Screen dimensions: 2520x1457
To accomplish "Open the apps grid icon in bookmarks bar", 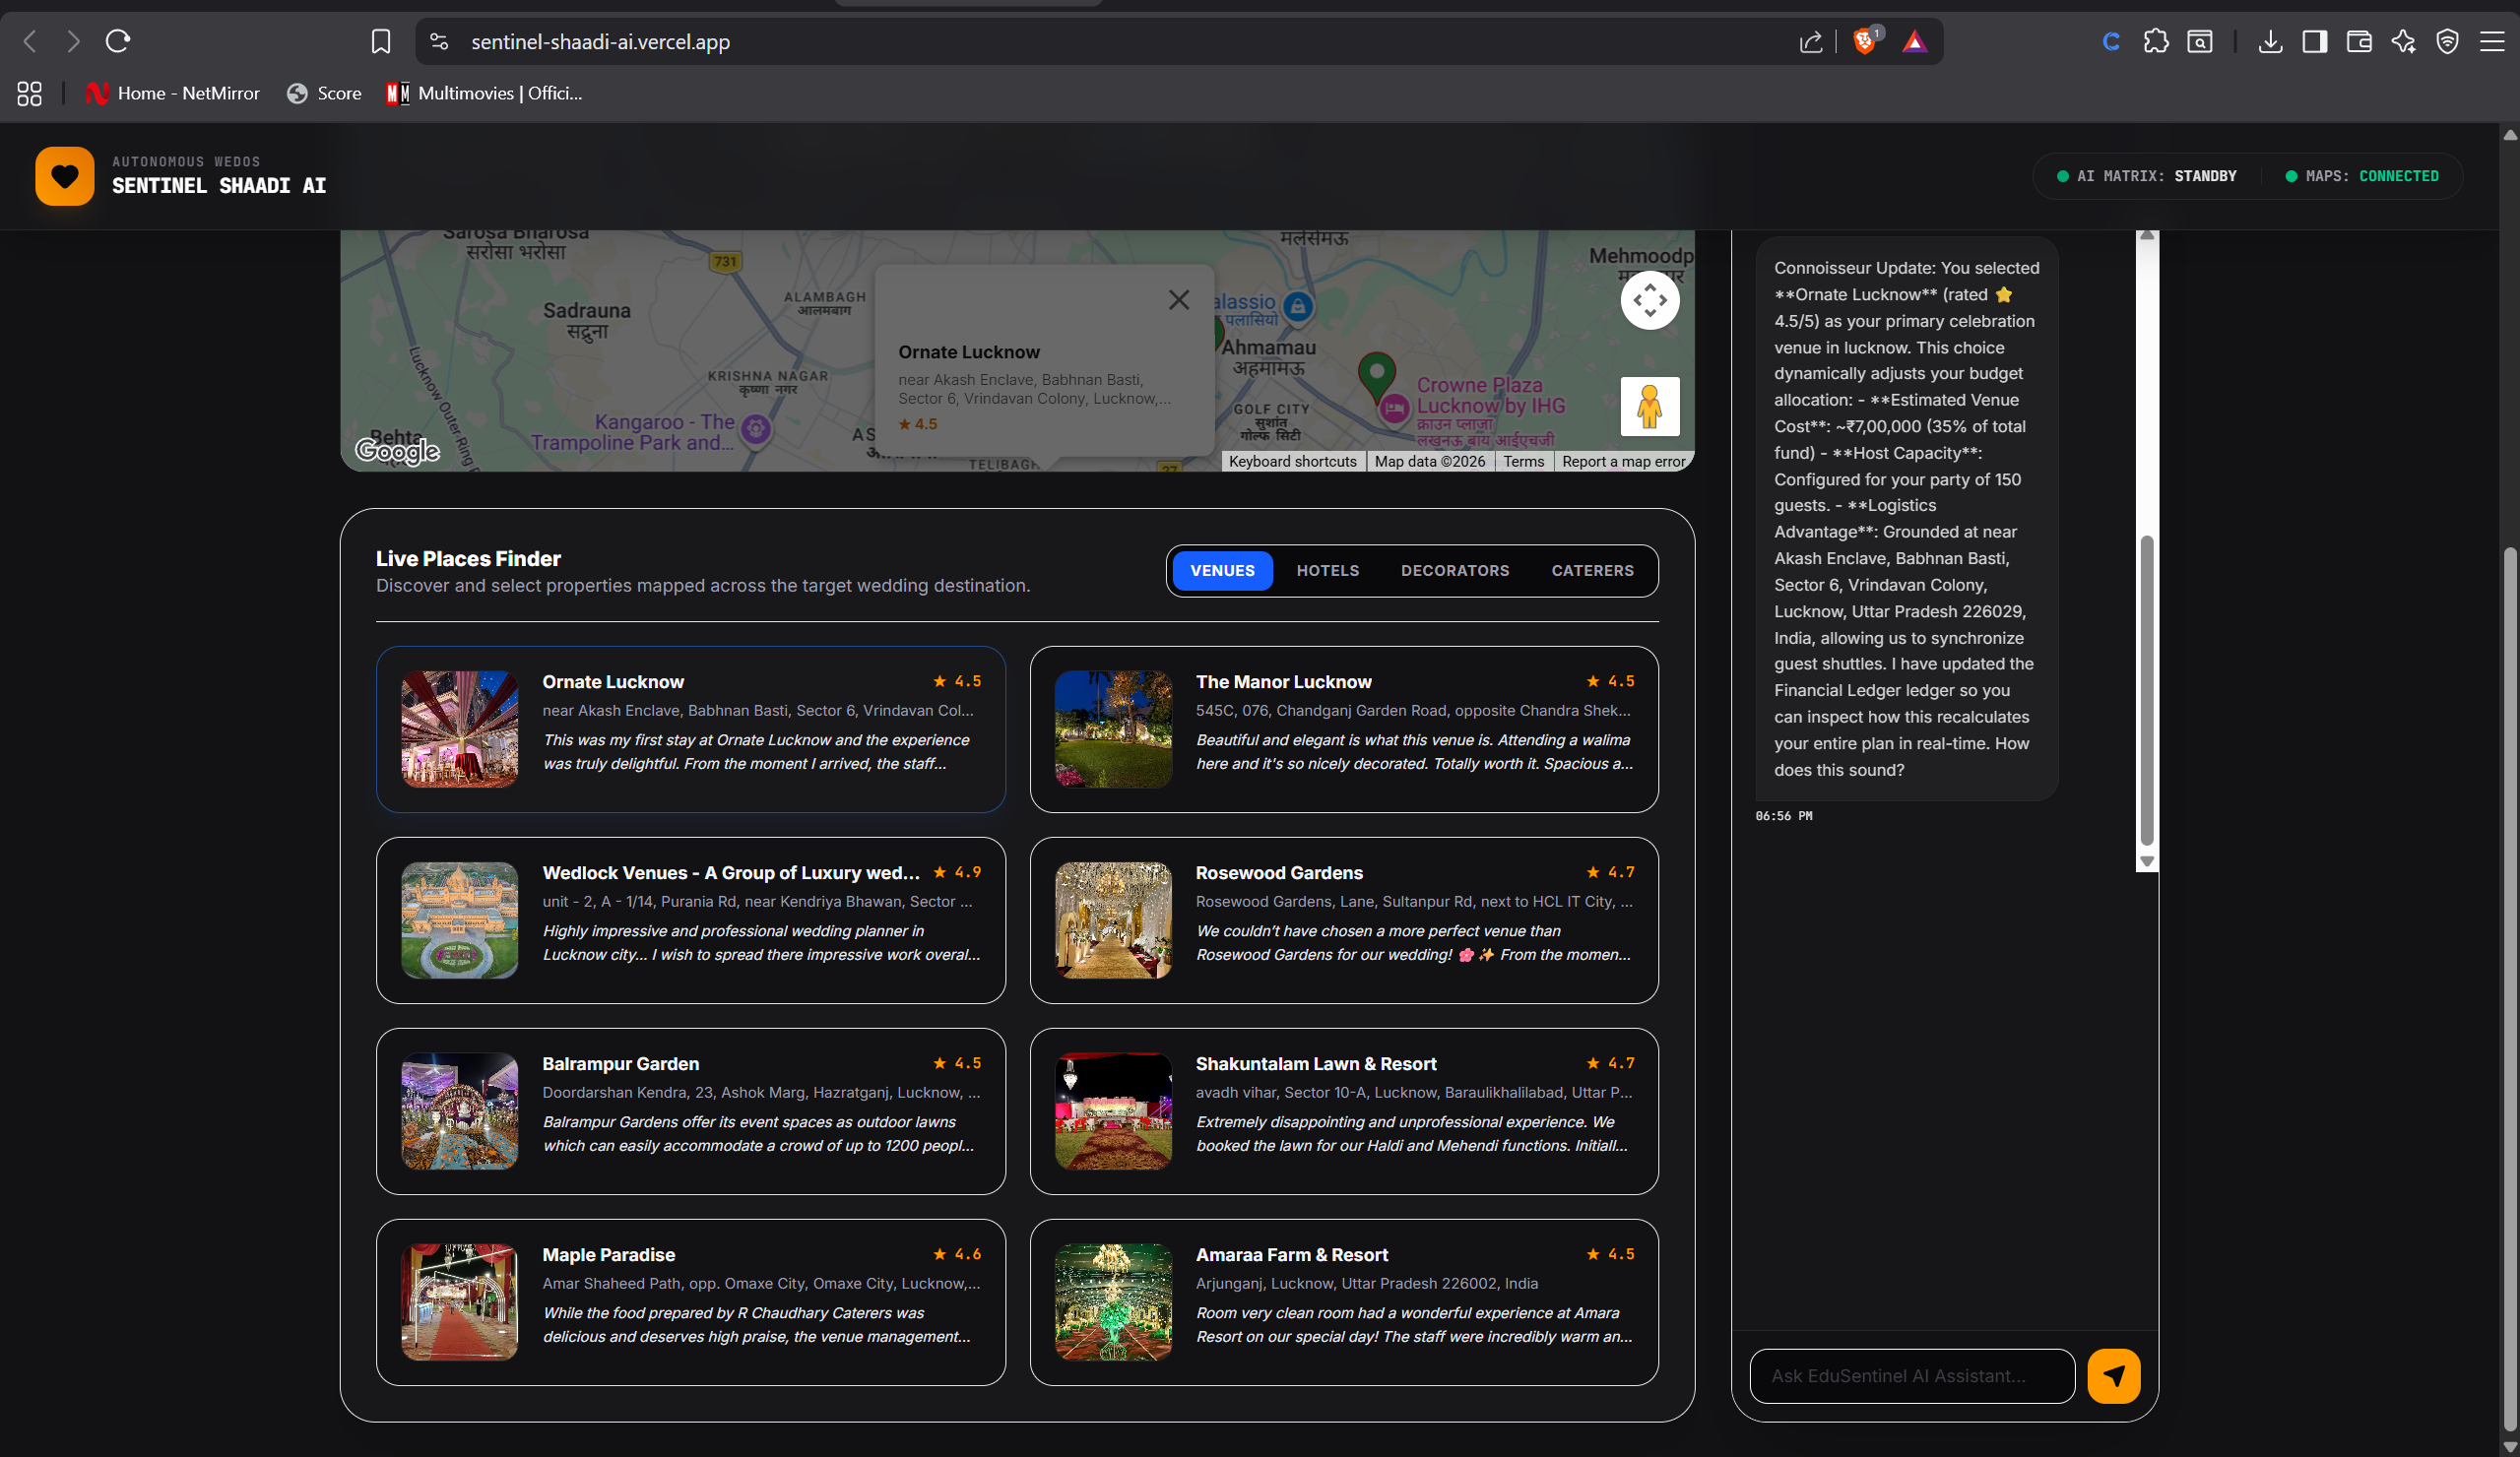I will pyautogui.click(x=29, y=93).
